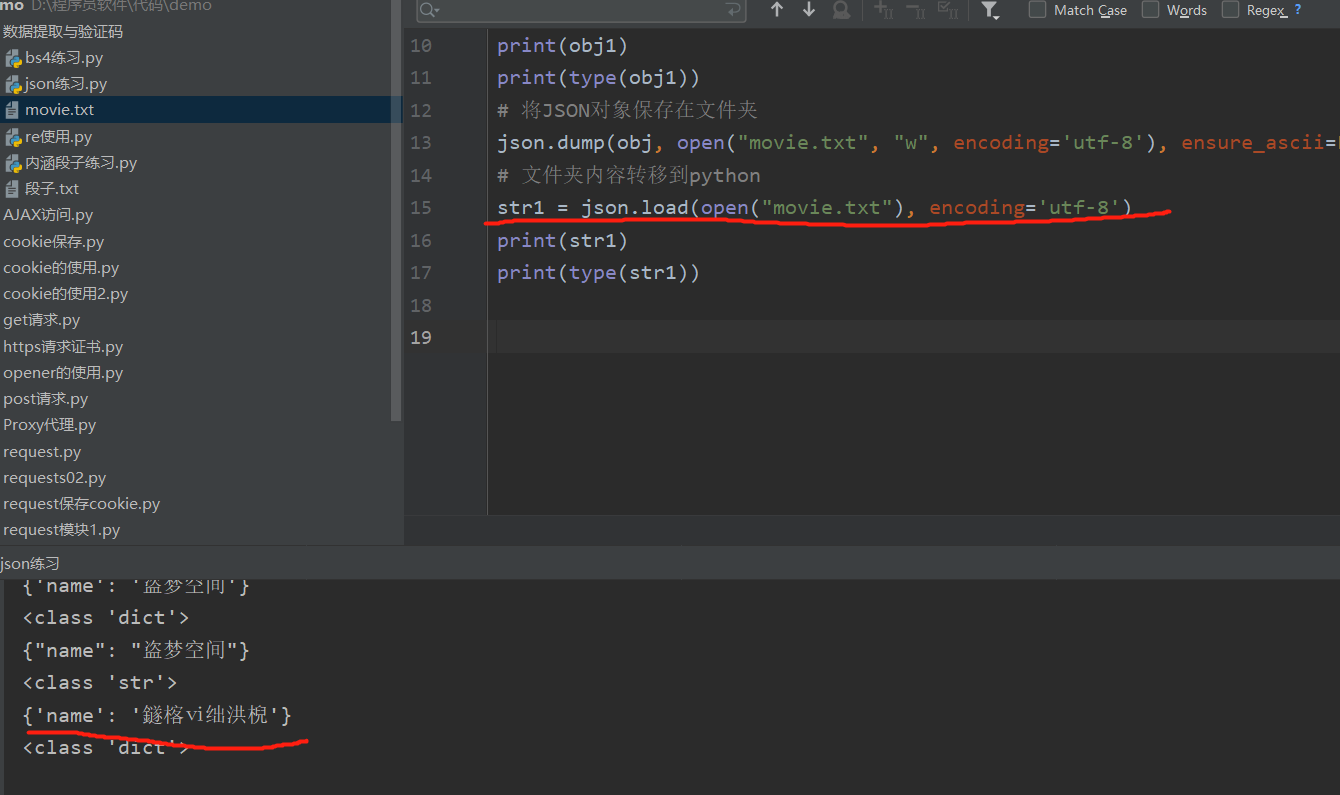This screenshot has width=1340, height=795.
Task: Click the Python icon of json练习.py
Action: point(13,84)
